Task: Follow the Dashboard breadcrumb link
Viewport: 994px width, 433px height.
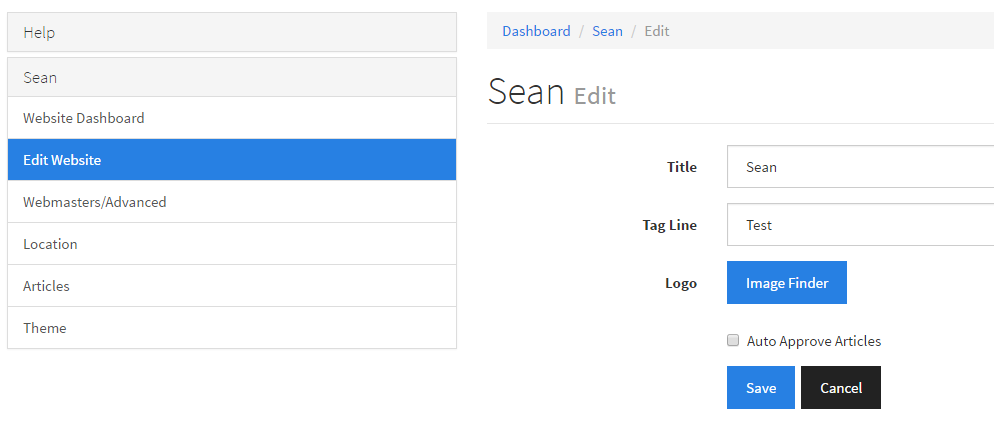Action: pyautogui.click(x=536, y=31)
